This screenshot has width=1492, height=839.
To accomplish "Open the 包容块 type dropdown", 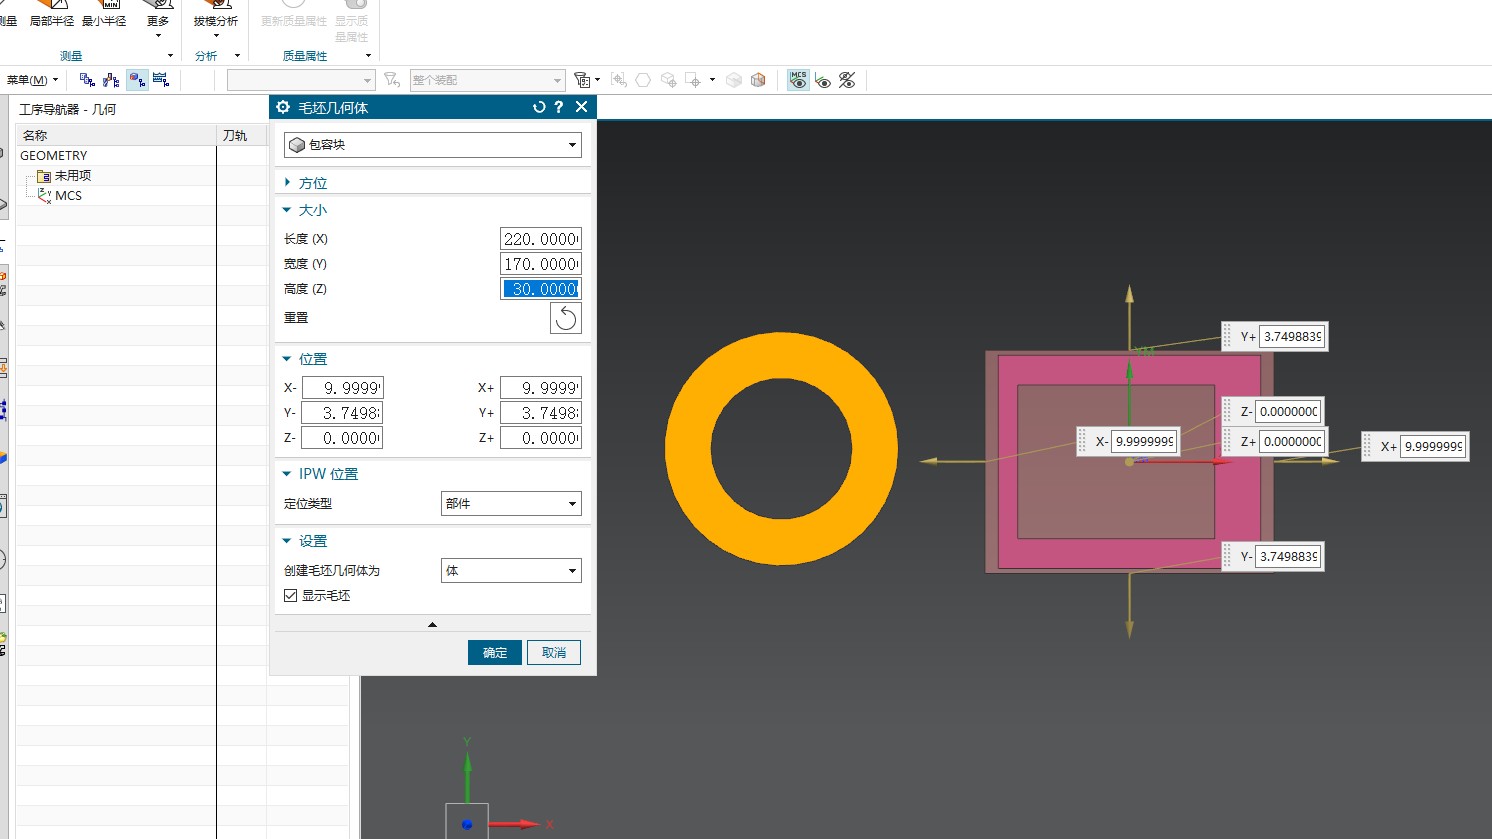I will (x=433, y=145).
